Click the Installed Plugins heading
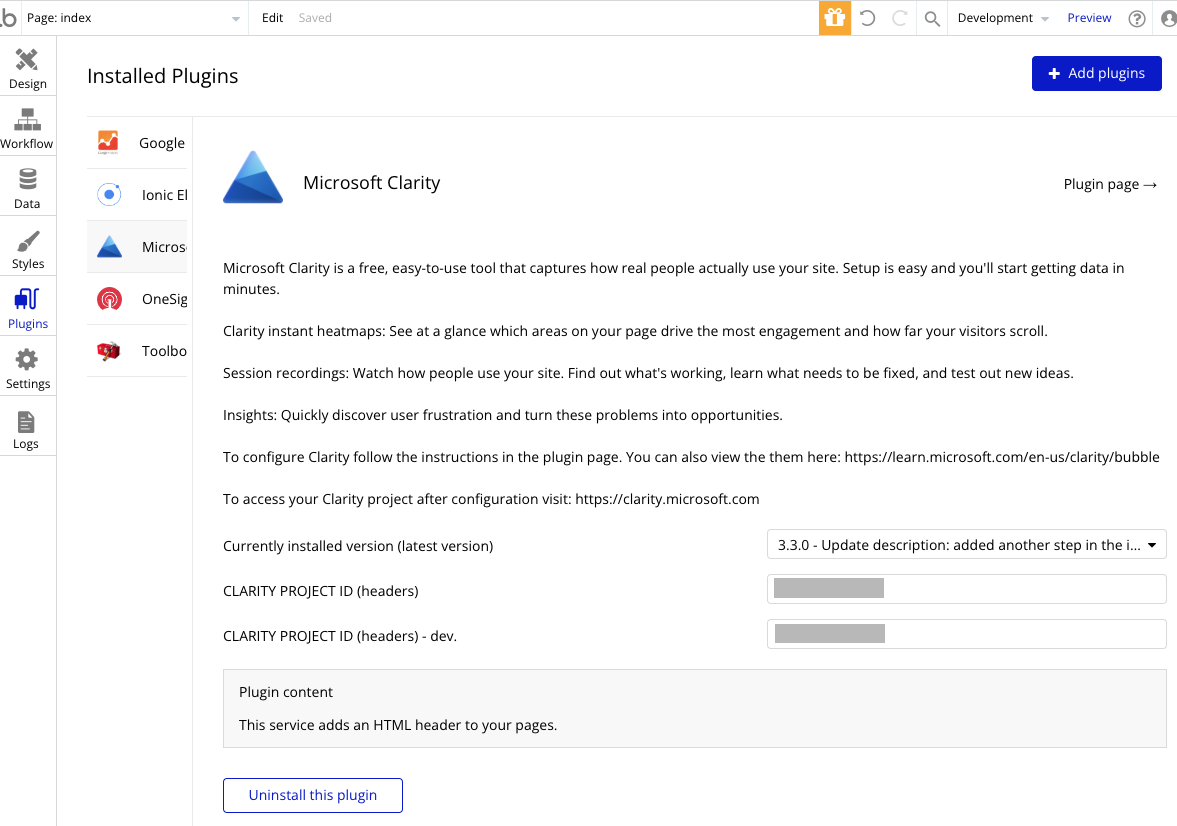 coord(163,76)
